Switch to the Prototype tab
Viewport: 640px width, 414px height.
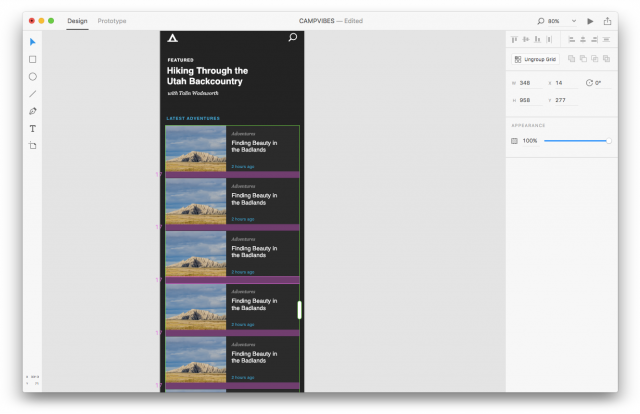click(112, 20)
